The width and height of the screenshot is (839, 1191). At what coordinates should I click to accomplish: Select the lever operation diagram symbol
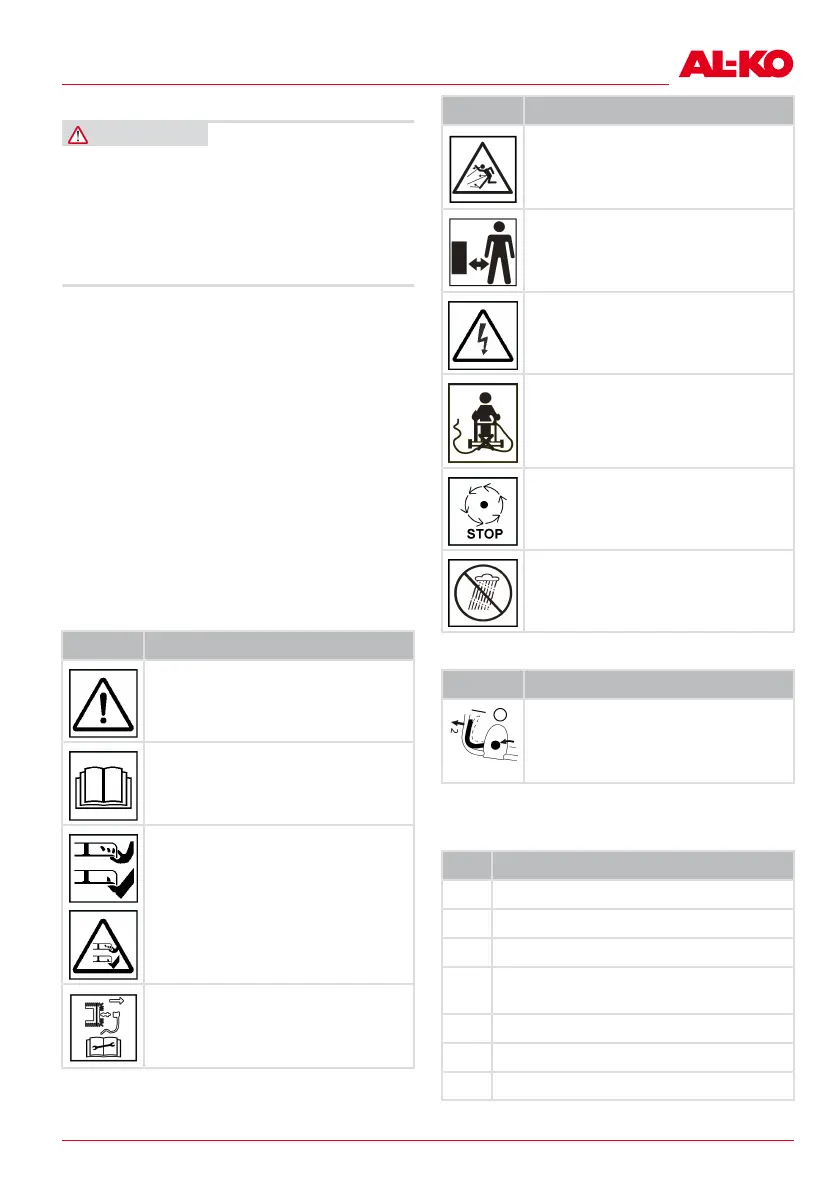pos(483,740)
